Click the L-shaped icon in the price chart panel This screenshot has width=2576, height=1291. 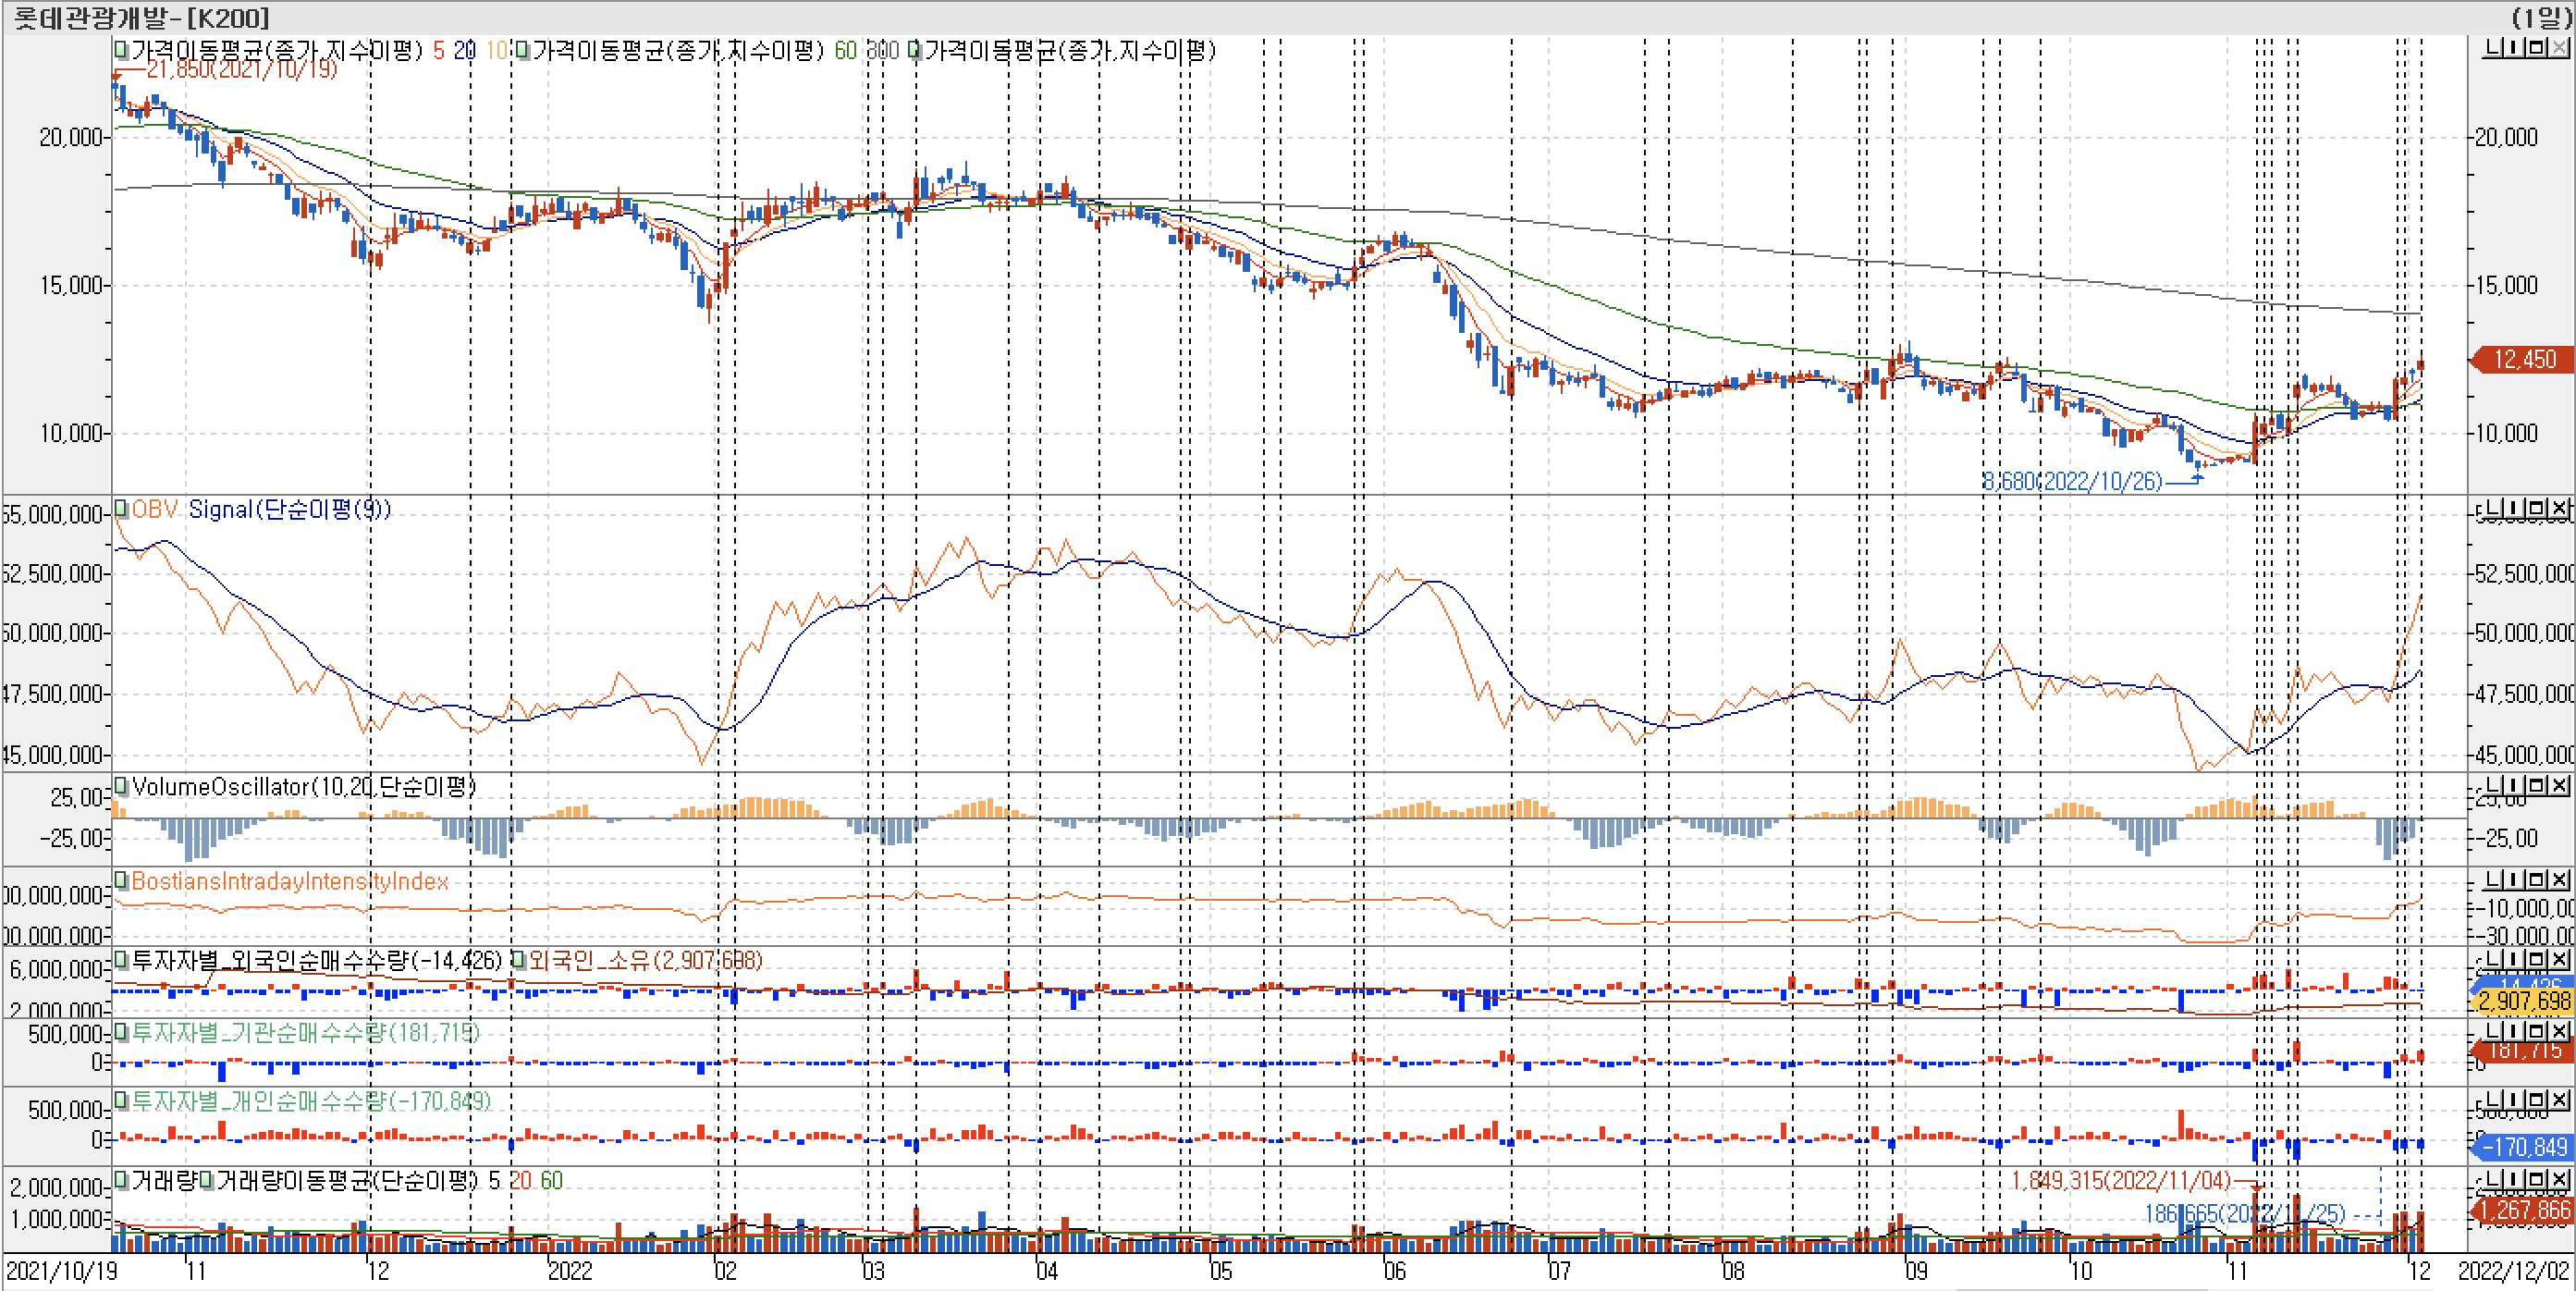click(2494, 47)
